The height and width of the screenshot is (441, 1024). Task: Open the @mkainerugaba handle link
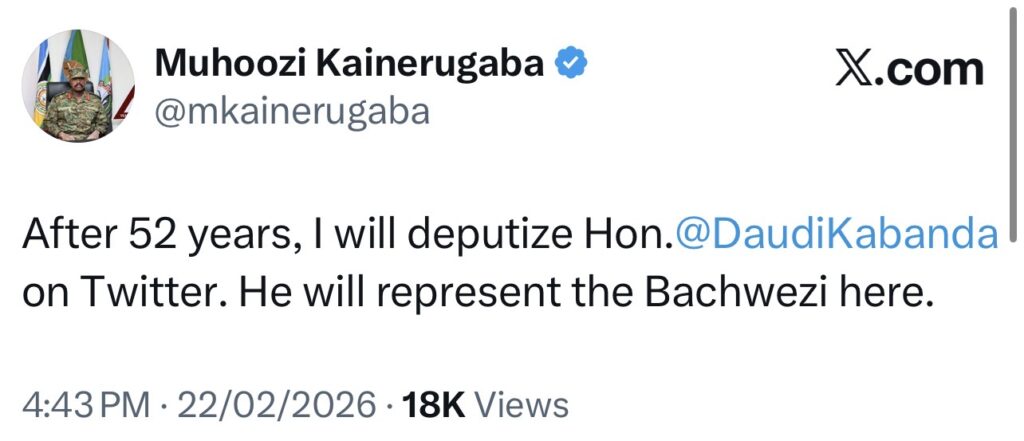pos(291,111)
